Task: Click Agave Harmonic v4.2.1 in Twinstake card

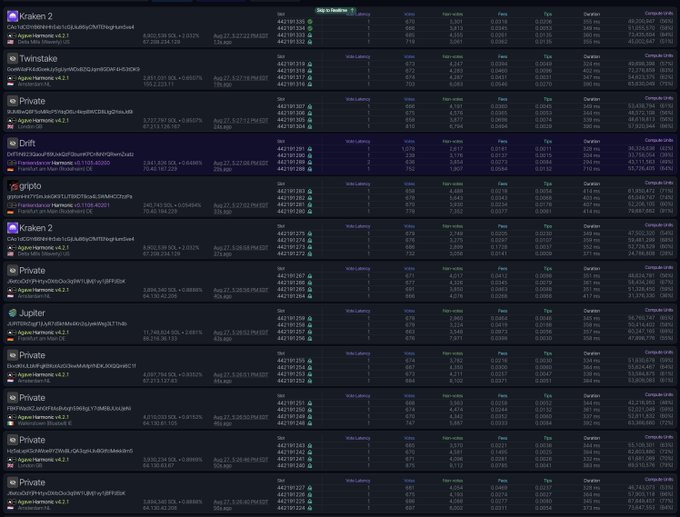Action: (x=43, y=78)
